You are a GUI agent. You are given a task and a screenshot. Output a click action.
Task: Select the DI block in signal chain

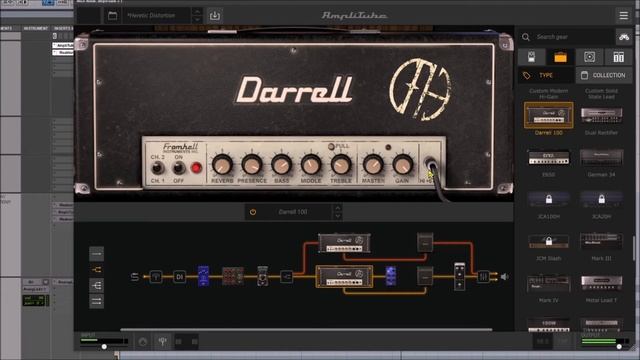(179, 277)
